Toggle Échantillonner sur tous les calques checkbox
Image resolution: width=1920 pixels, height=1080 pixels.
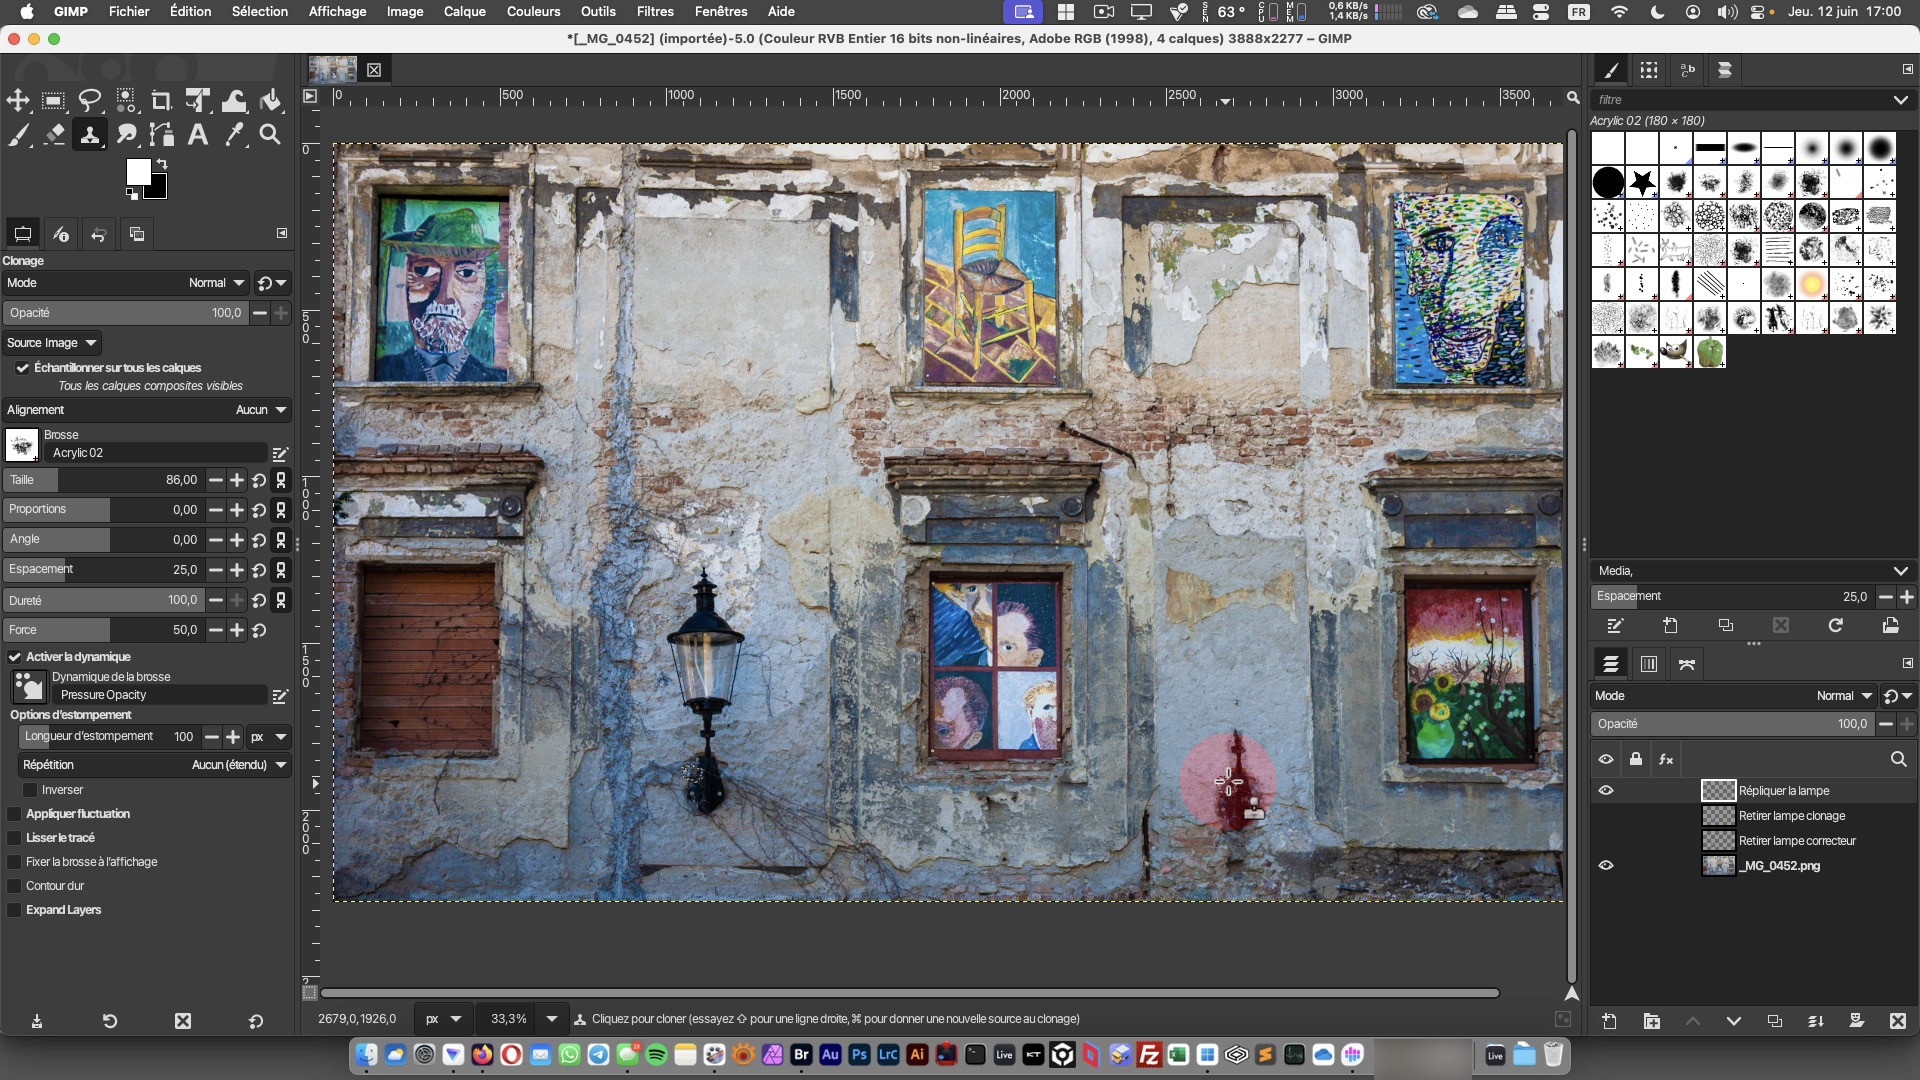(x=22, y=368)
